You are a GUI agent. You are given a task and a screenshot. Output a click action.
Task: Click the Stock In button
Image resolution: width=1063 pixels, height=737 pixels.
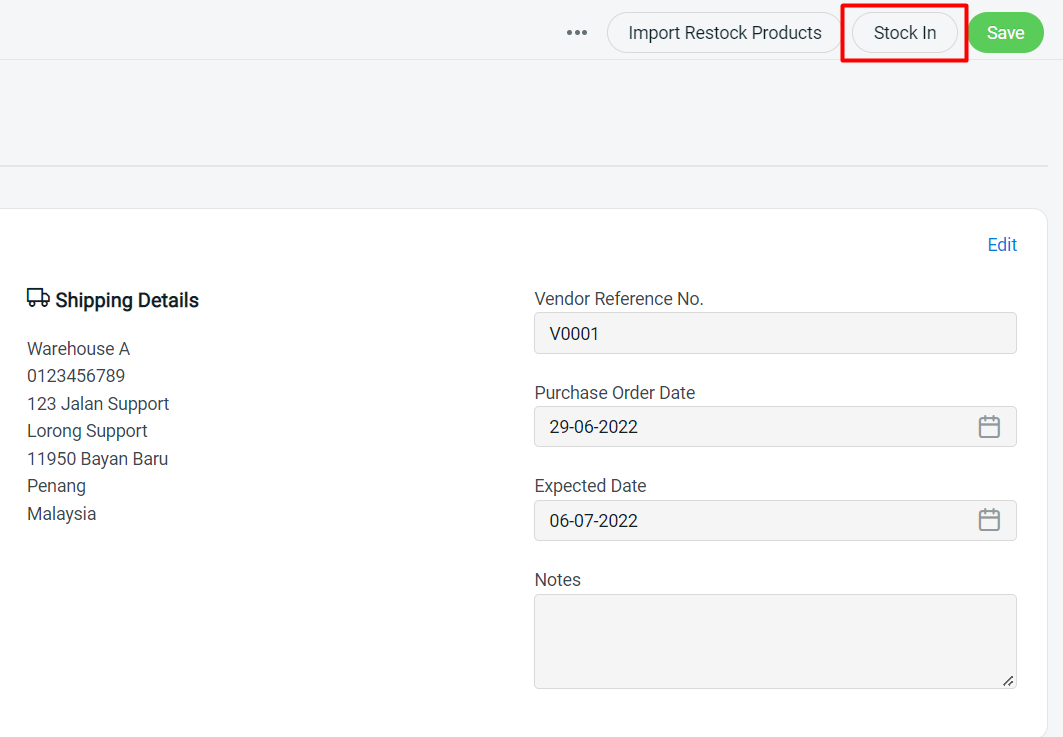pyautogui.click(x=904, y=32)
